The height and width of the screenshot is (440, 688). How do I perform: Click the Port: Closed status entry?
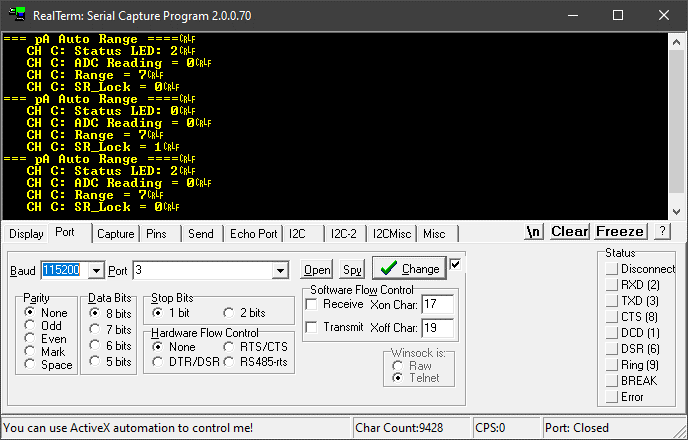609,428
